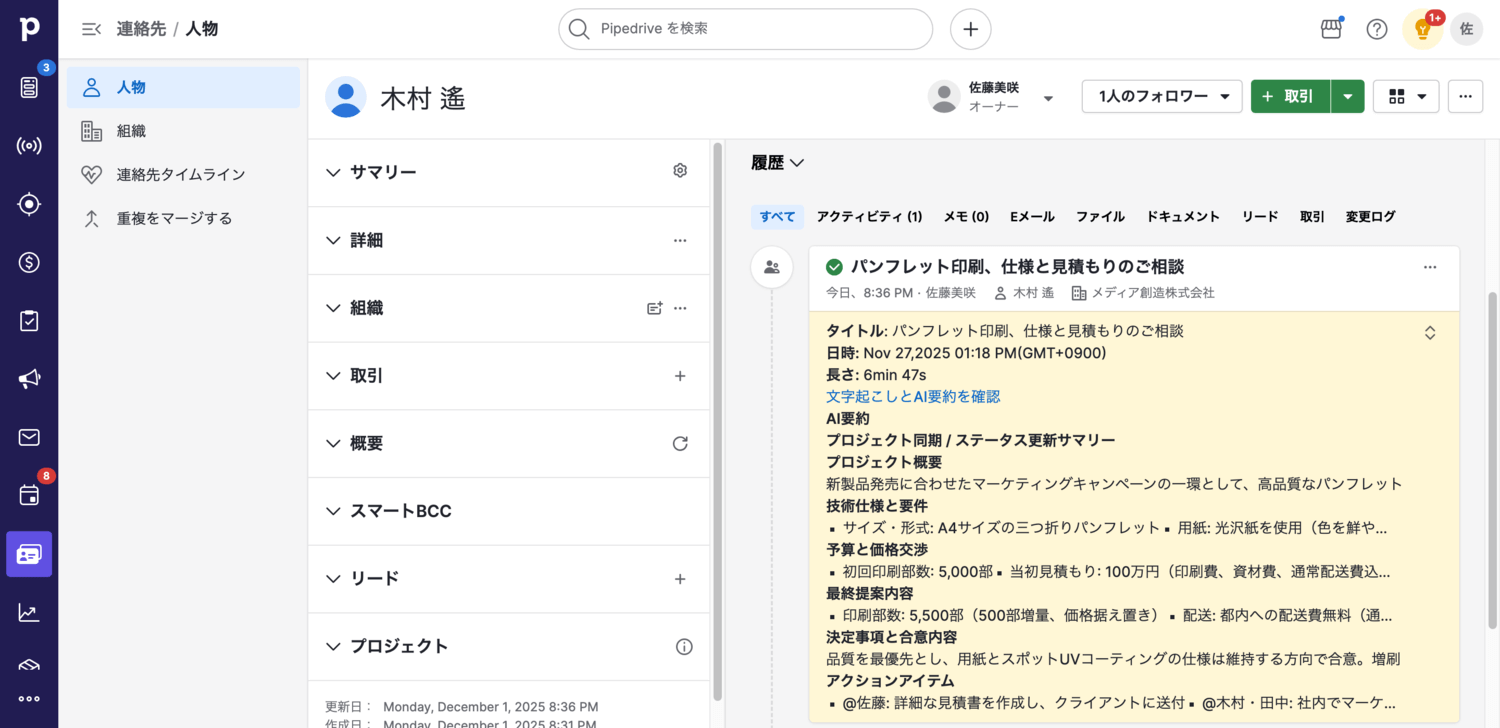Select the ファイル tab
This screenshot has height=728, width=1500.
pyautogui.click(x=1100, y=216)
